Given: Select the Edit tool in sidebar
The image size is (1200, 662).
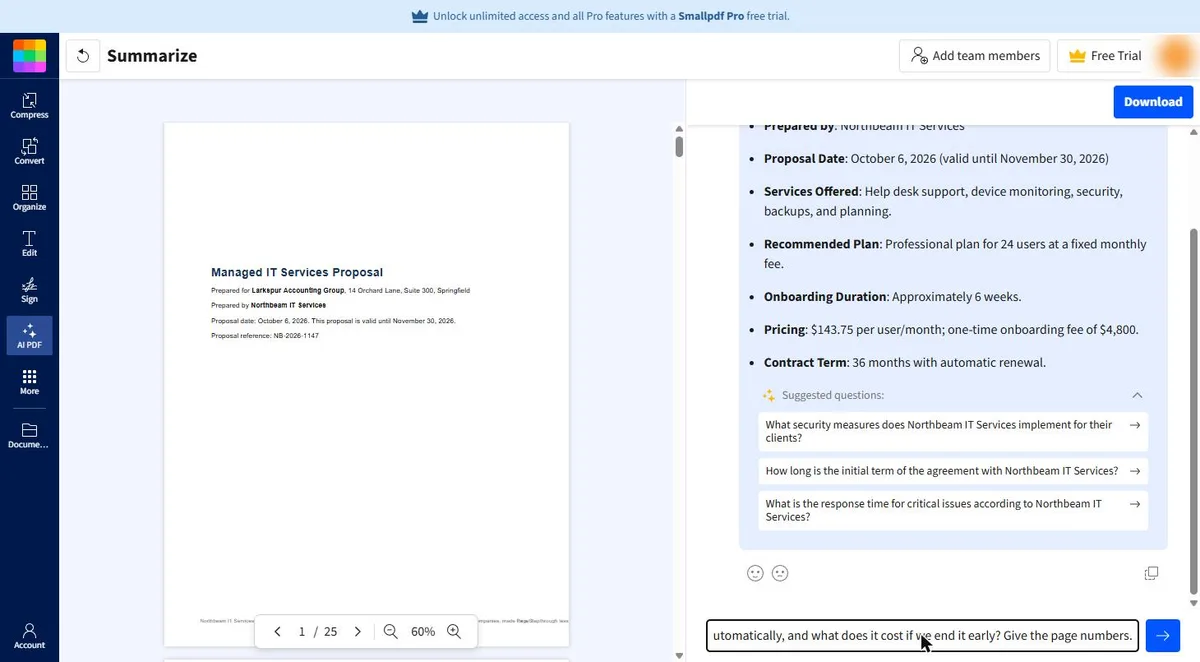Looking at the screenshot, I should [x=29, y=243].
